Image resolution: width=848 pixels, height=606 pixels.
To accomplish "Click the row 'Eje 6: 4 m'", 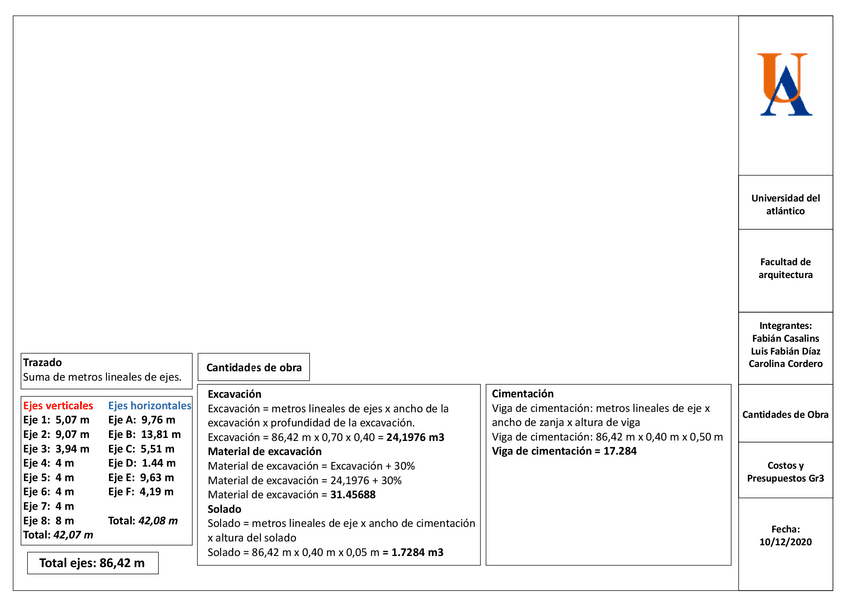I will pos(49,492).
